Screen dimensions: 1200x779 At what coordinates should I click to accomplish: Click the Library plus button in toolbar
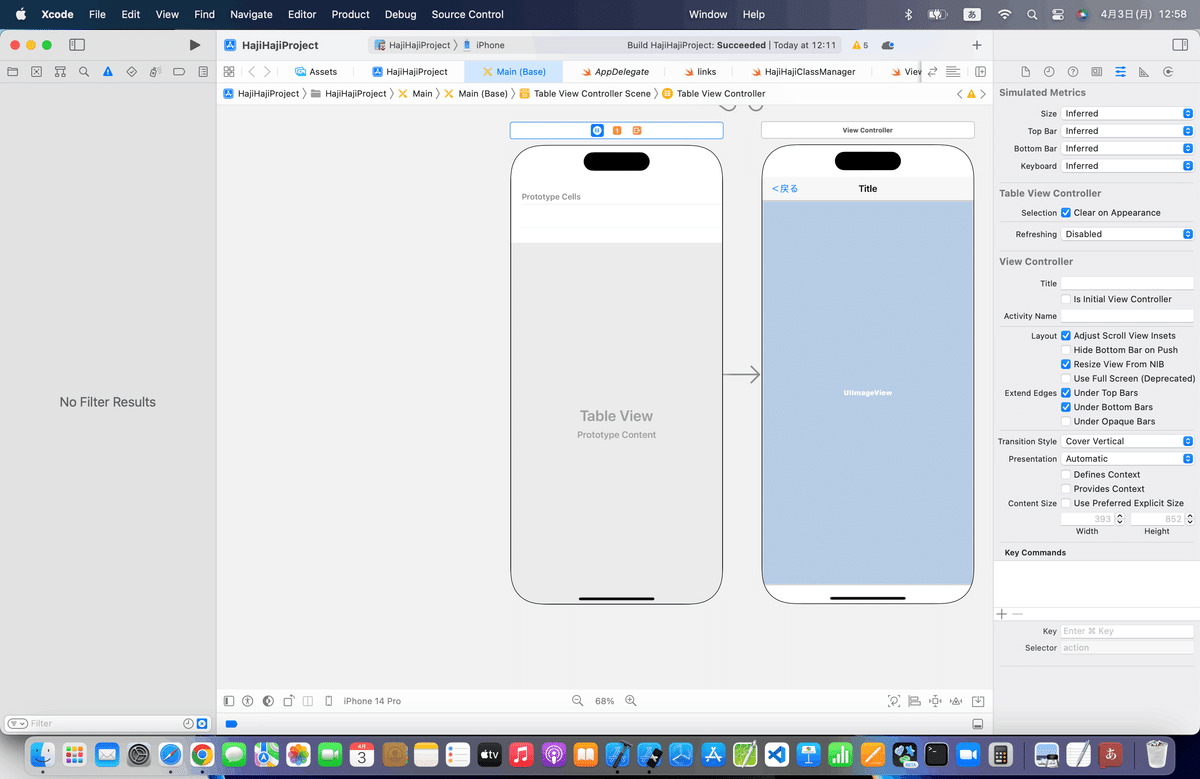point(977,45)
